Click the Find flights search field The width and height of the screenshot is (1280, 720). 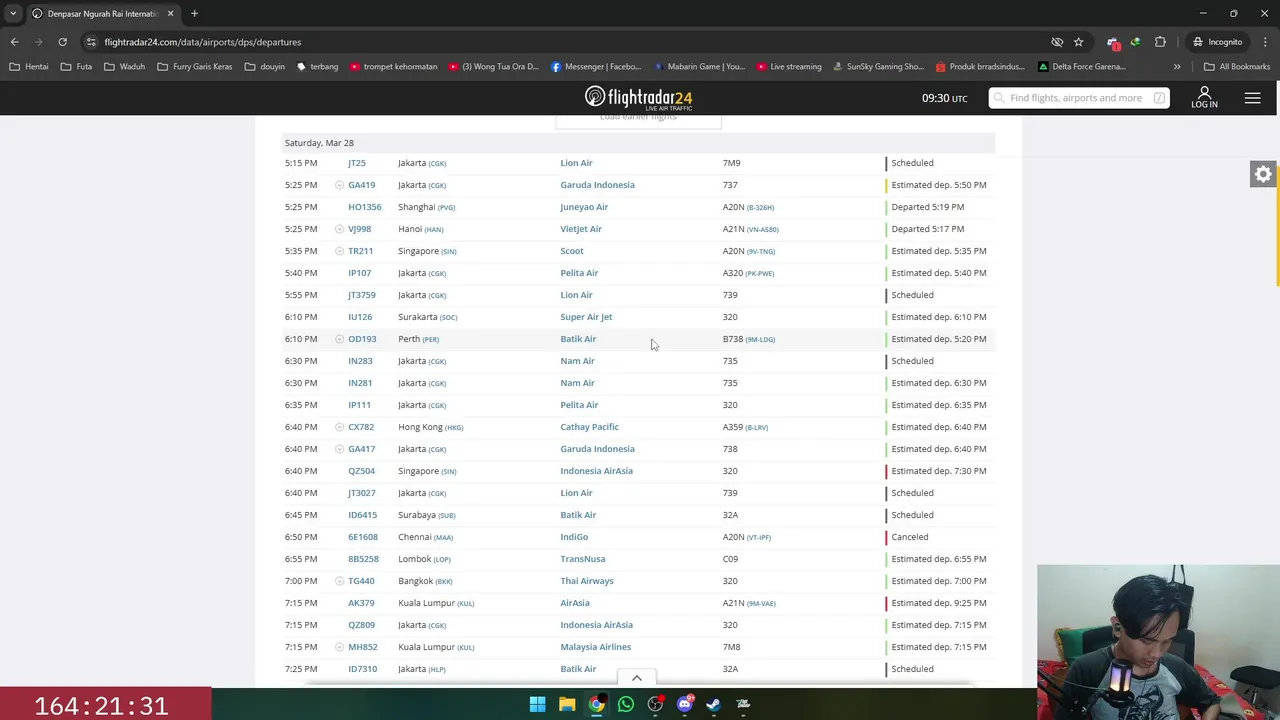[x=1079, y=98]
